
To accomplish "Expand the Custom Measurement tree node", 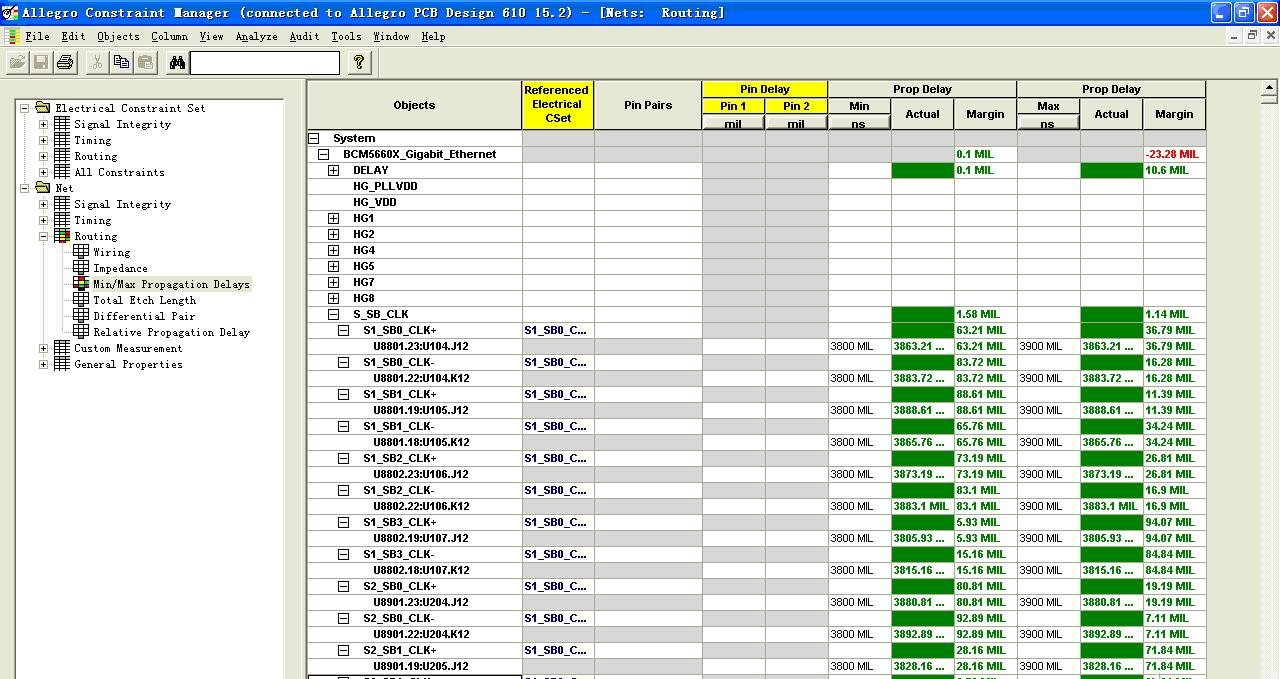I will click(43, 348).
